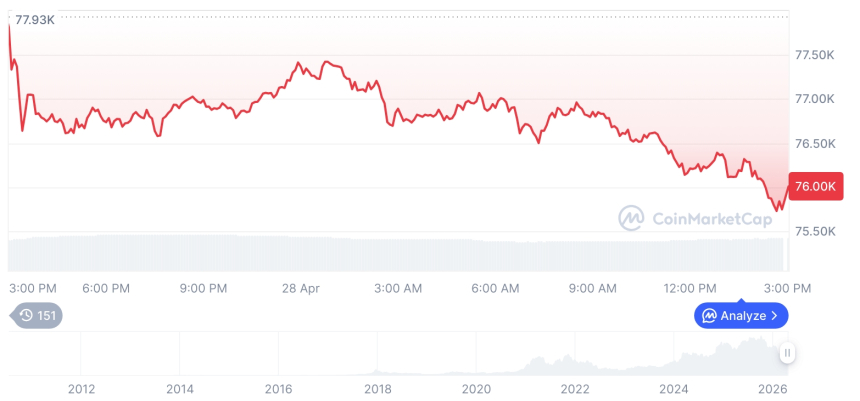Open the Analyze panel
Viewport: 860px width, 401px height.
[x=741, y=316]
